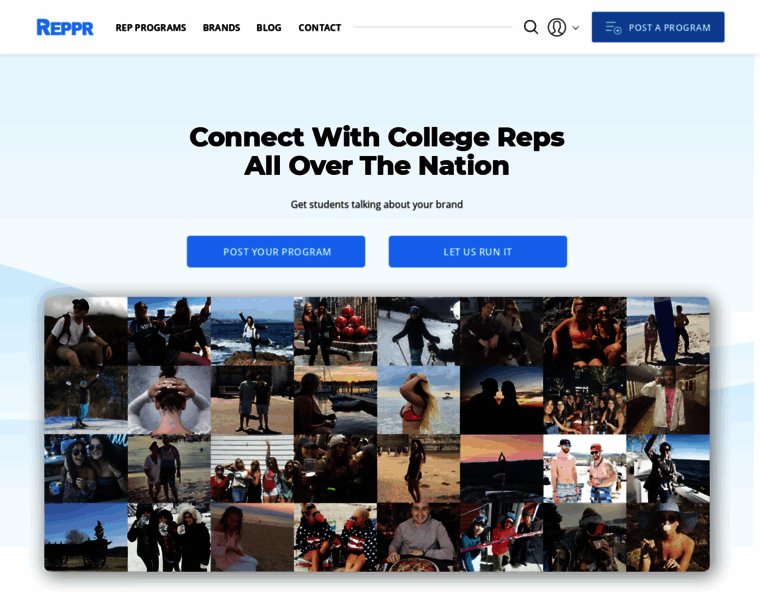Select Contact in the navigation
Image resolution: width=760 pixels, height=600 pixels.
click(320, 28)
